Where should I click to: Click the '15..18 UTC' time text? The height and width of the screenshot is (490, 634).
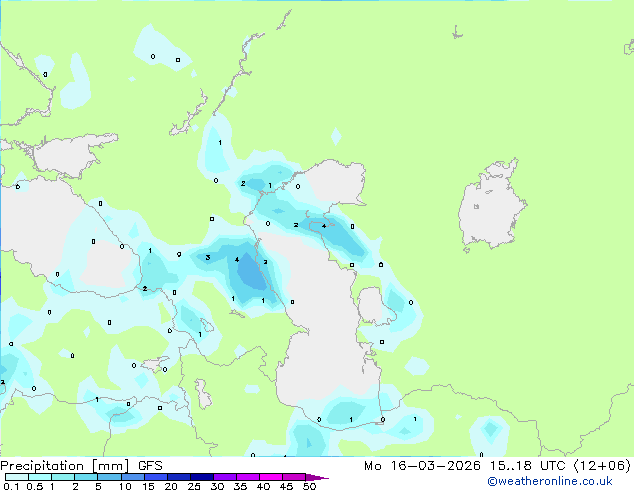click(527, 466)
